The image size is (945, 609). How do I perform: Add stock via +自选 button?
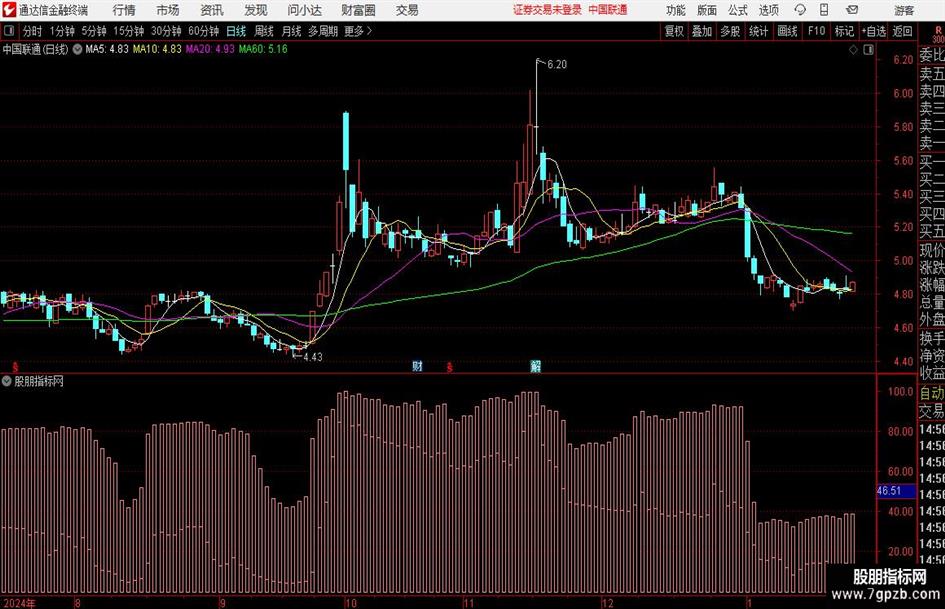[873, 31]
